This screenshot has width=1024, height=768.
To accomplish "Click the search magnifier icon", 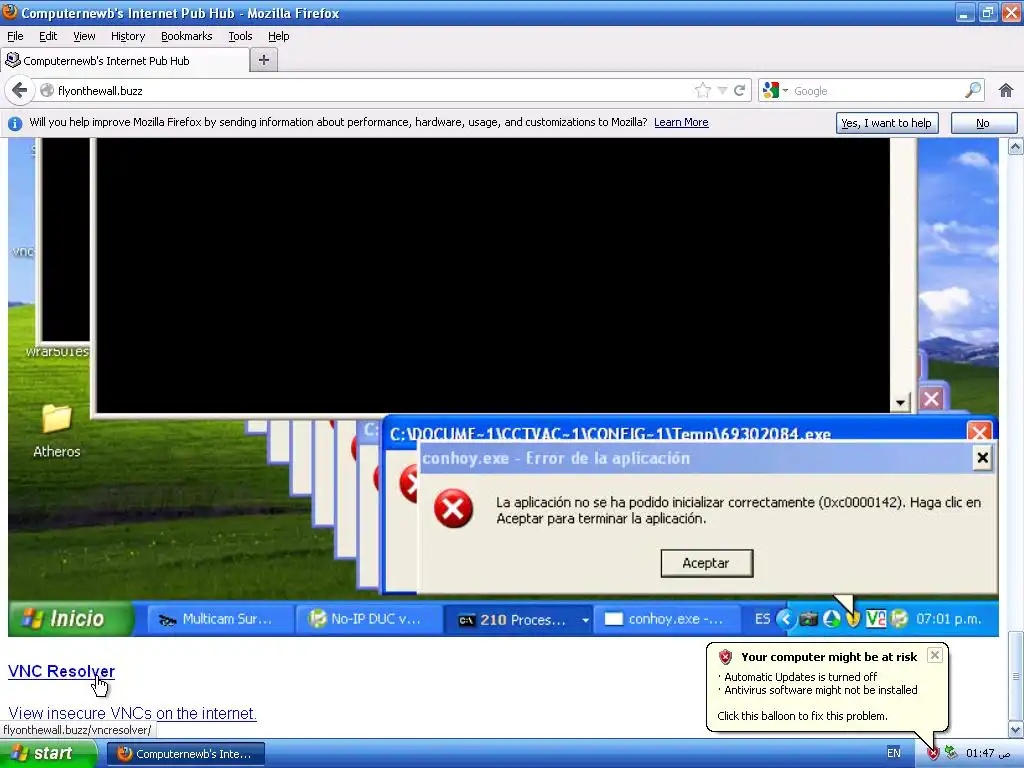I will pos(972,90).
